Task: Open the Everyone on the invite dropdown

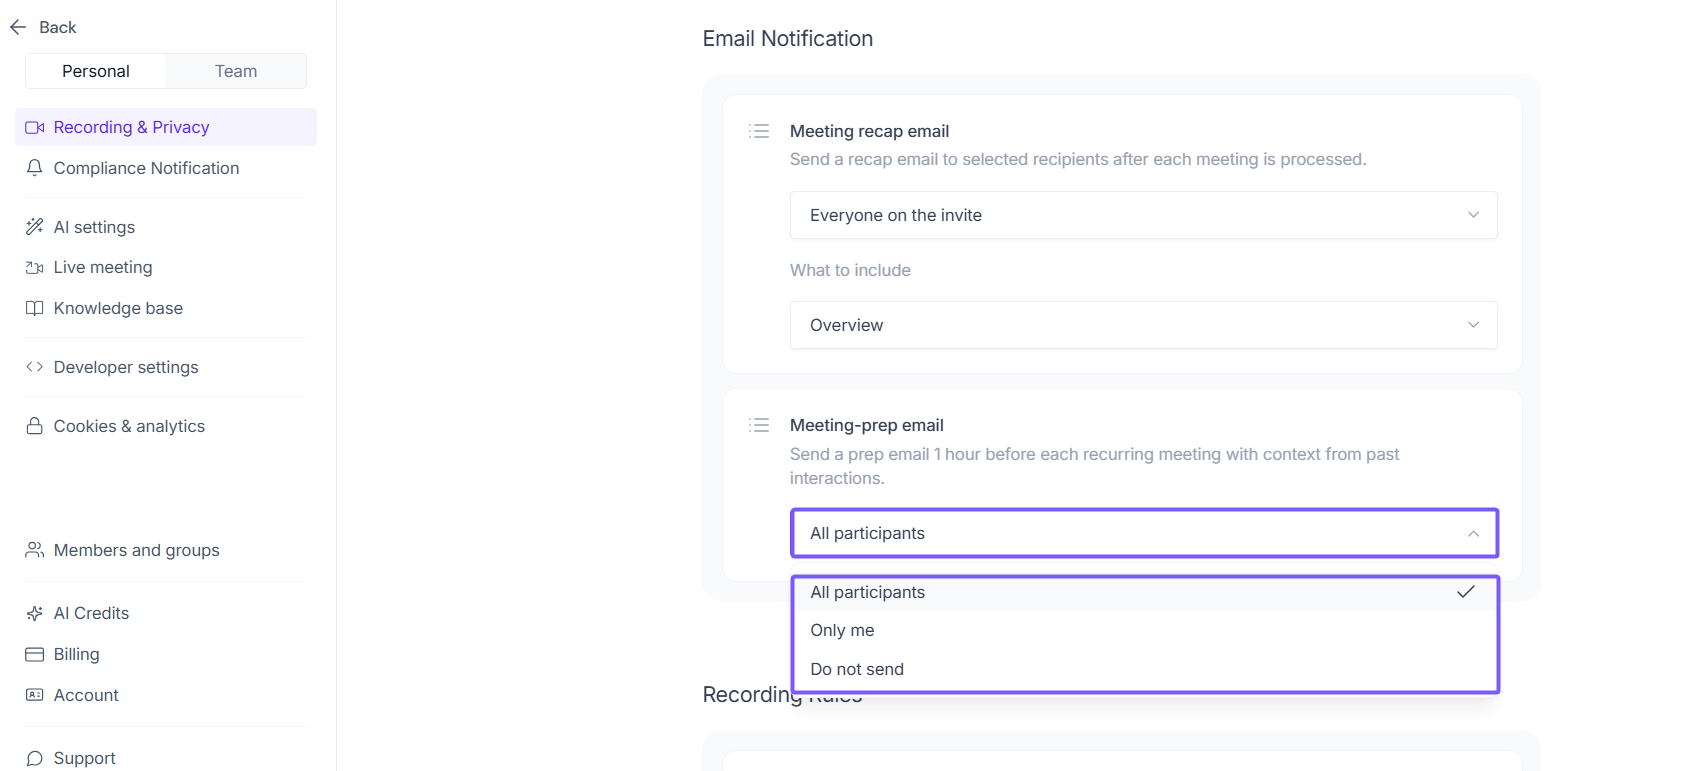Action: 1143,215
